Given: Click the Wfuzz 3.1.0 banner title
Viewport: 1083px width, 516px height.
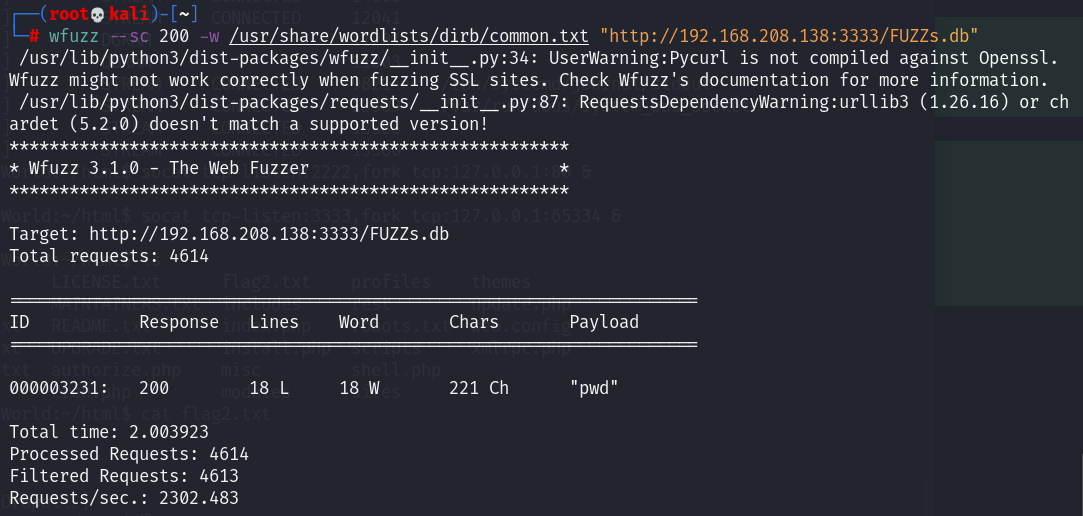Looking at the screenshot, I should tap(159, 168).
